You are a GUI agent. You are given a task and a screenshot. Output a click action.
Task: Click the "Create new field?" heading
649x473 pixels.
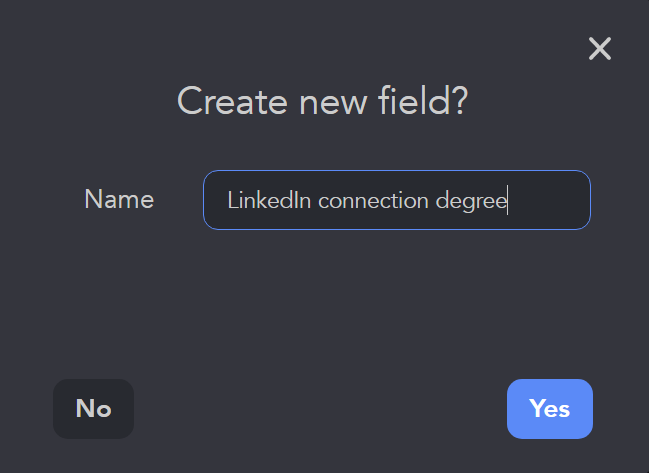pos(323,101)
